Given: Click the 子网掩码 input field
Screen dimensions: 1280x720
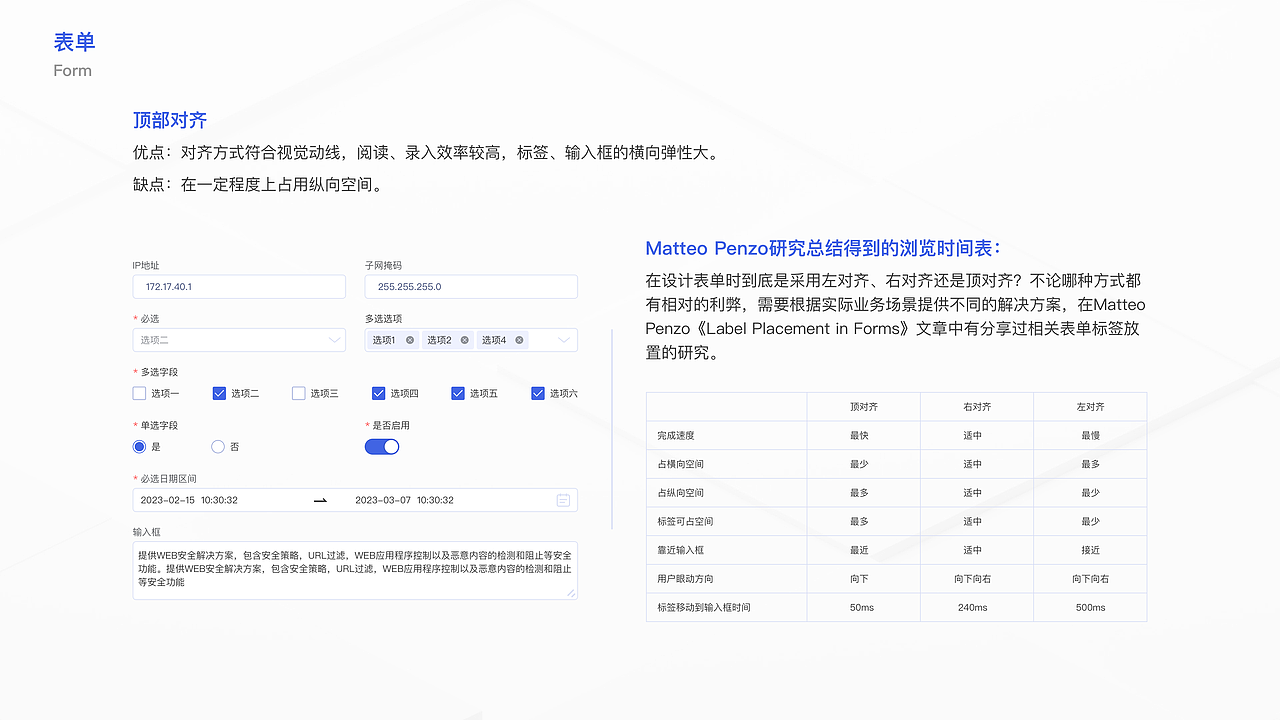Looking at the screenshot, I should click(x=471, y=287).
